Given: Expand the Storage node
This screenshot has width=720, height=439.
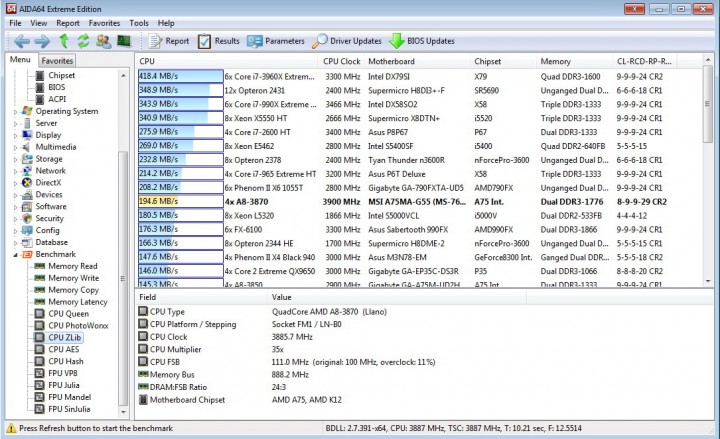Looking at the screenshot, I should [x=15, y=159].
